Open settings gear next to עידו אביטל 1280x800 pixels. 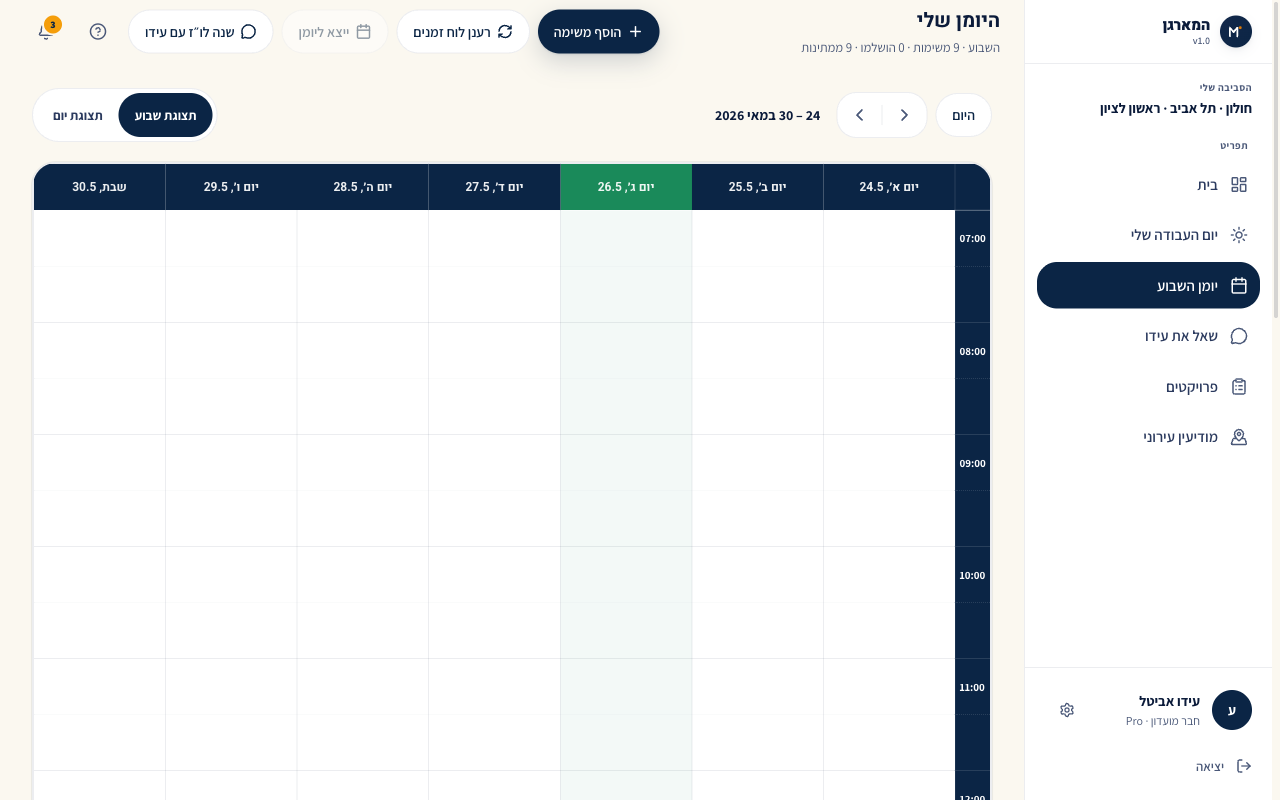pos(1067,710)
